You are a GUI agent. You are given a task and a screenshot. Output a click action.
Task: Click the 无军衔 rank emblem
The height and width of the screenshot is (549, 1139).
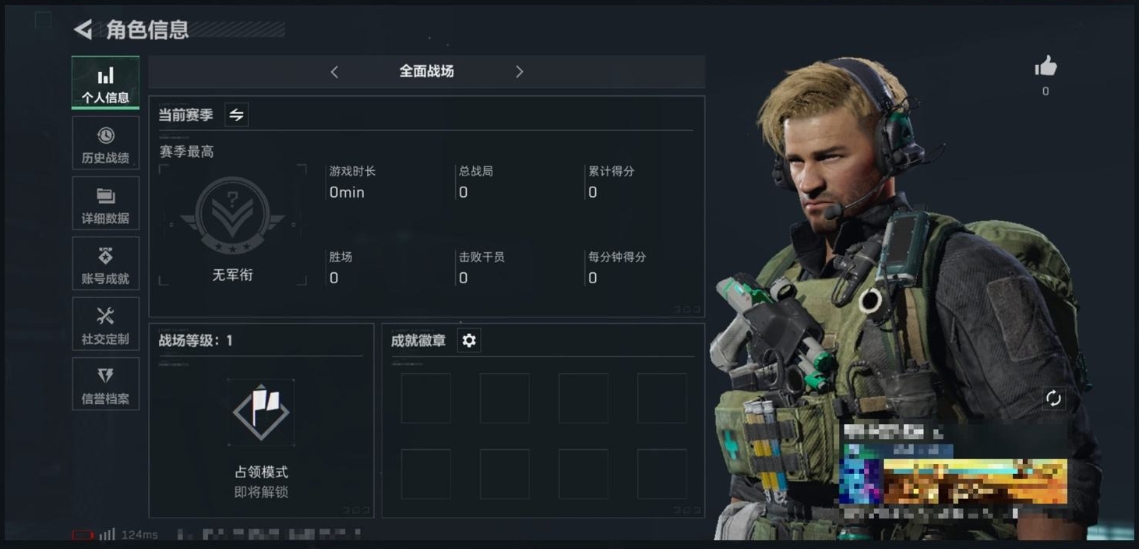(232, 216)
